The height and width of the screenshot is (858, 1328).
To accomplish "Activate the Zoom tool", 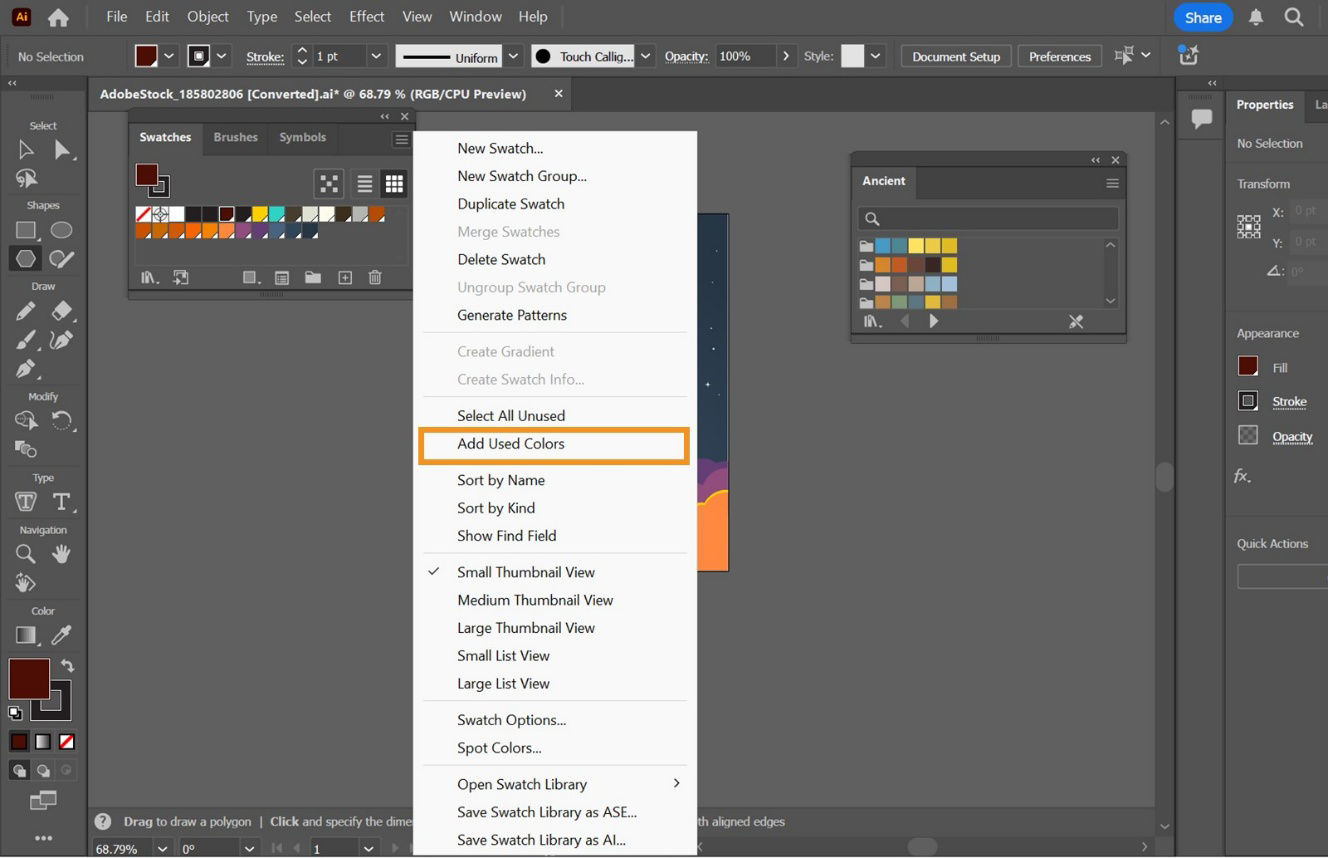I will pos(25,554).
